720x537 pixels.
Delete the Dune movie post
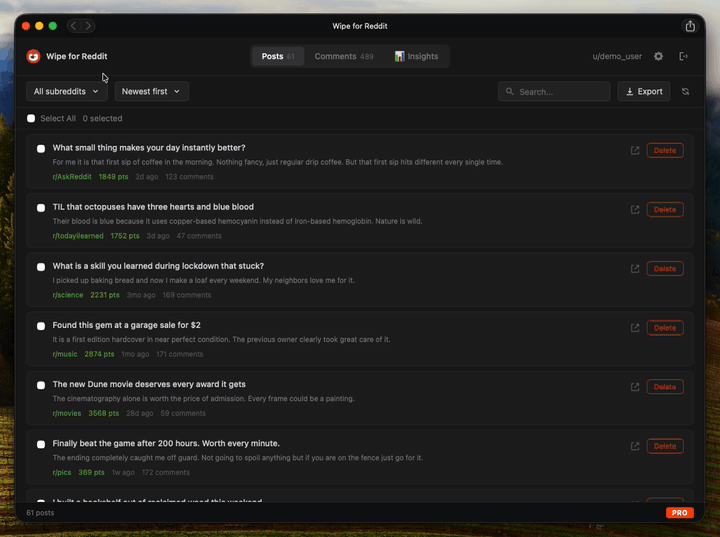(x=665, y=387)
